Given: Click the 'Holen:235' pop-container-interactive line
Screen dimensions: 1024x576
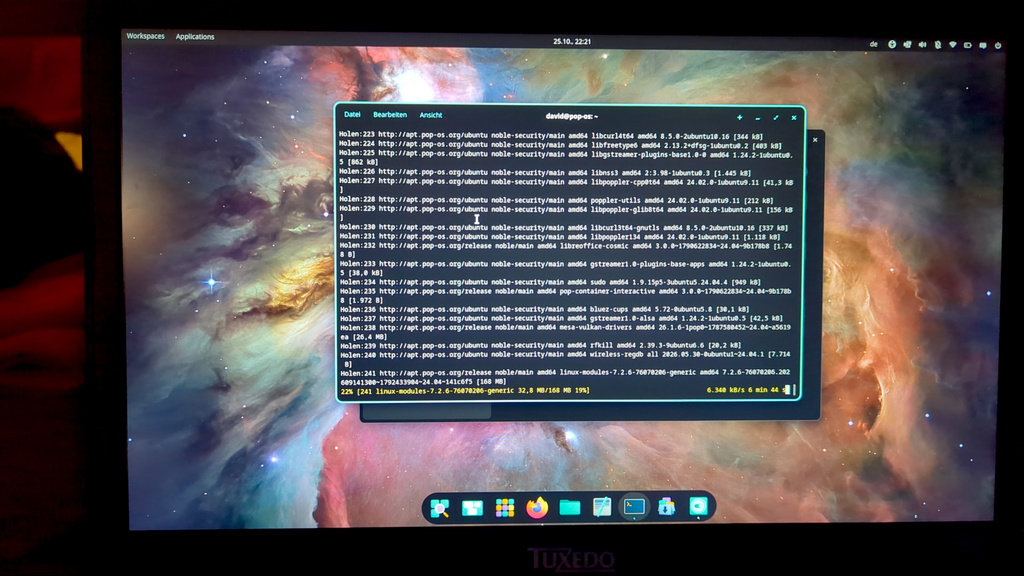Looking at the screenshot, I should (566, 296).
